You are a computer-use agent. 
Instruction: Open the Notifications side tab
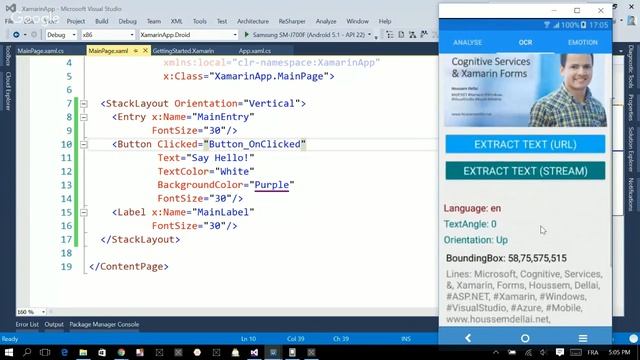click(x=631, y=194)
